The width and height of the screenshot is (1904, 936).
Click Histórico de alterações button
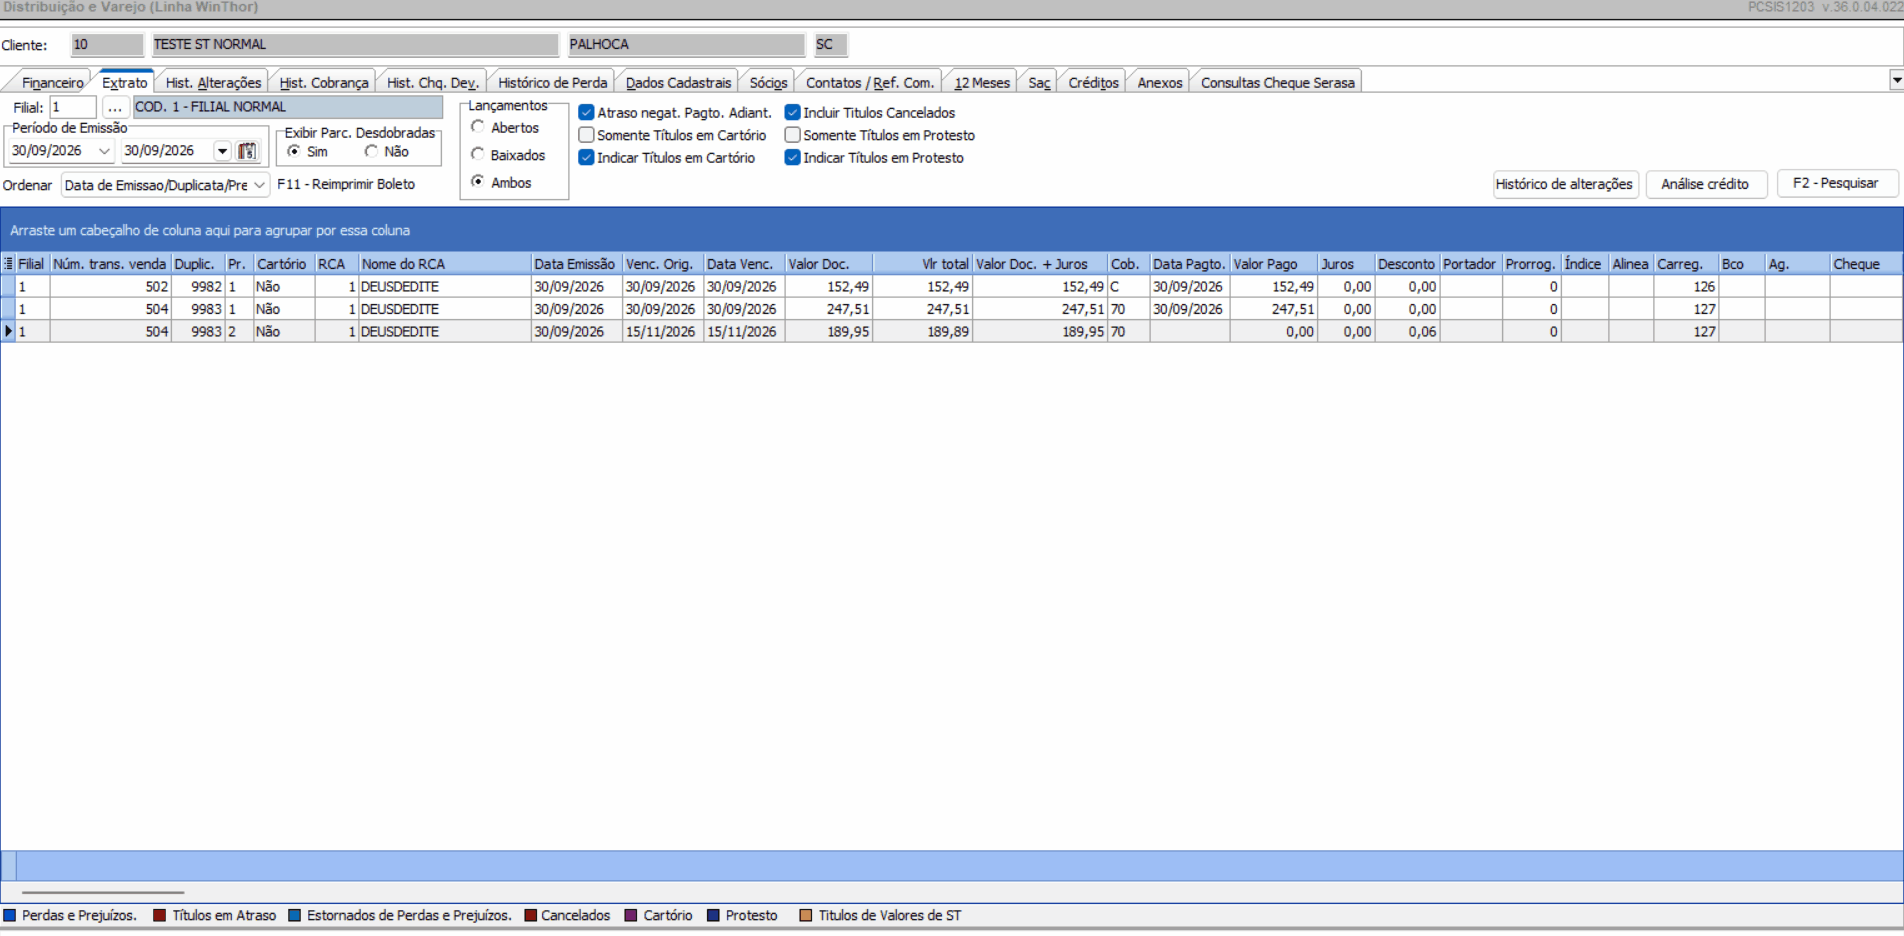1564,184
